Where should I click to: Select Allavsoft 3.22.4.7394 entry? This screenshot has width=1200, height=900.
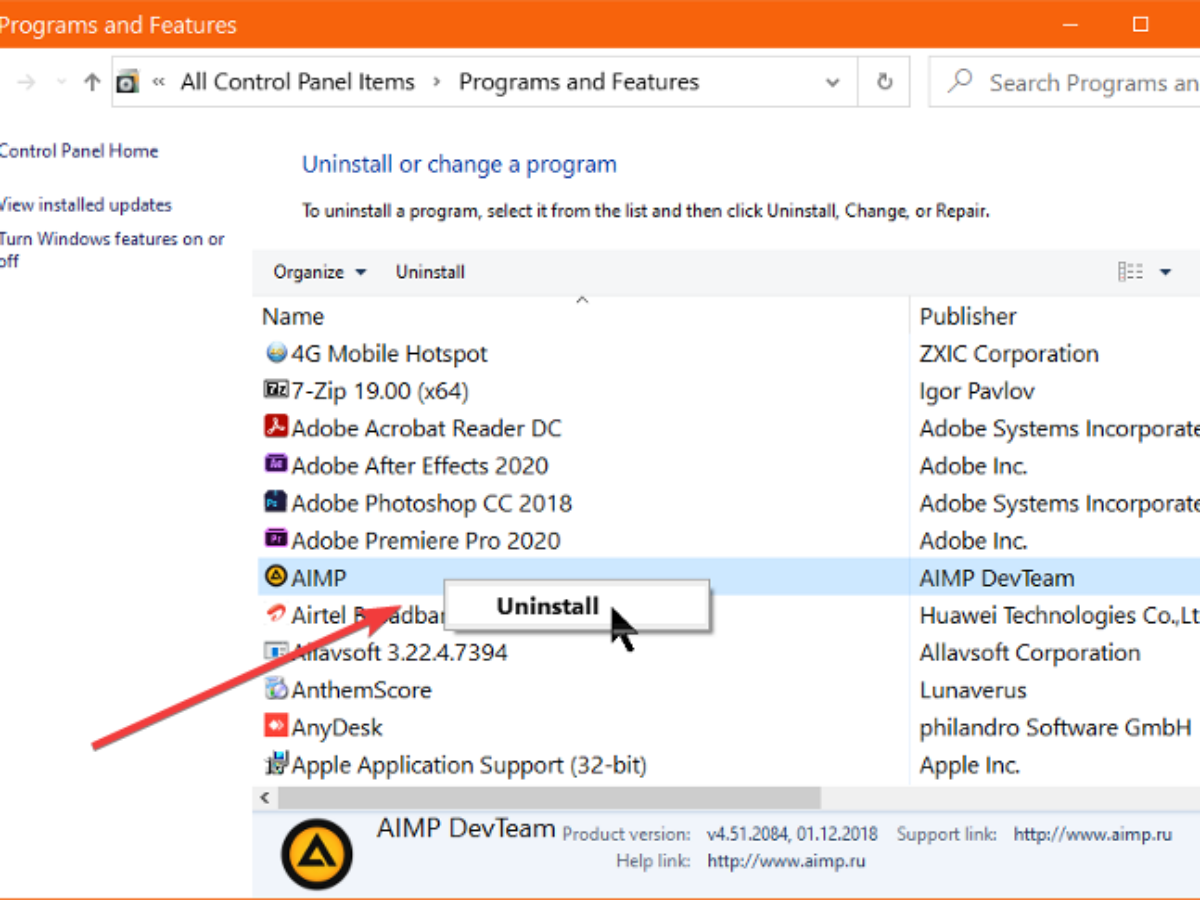pos(727,652)
